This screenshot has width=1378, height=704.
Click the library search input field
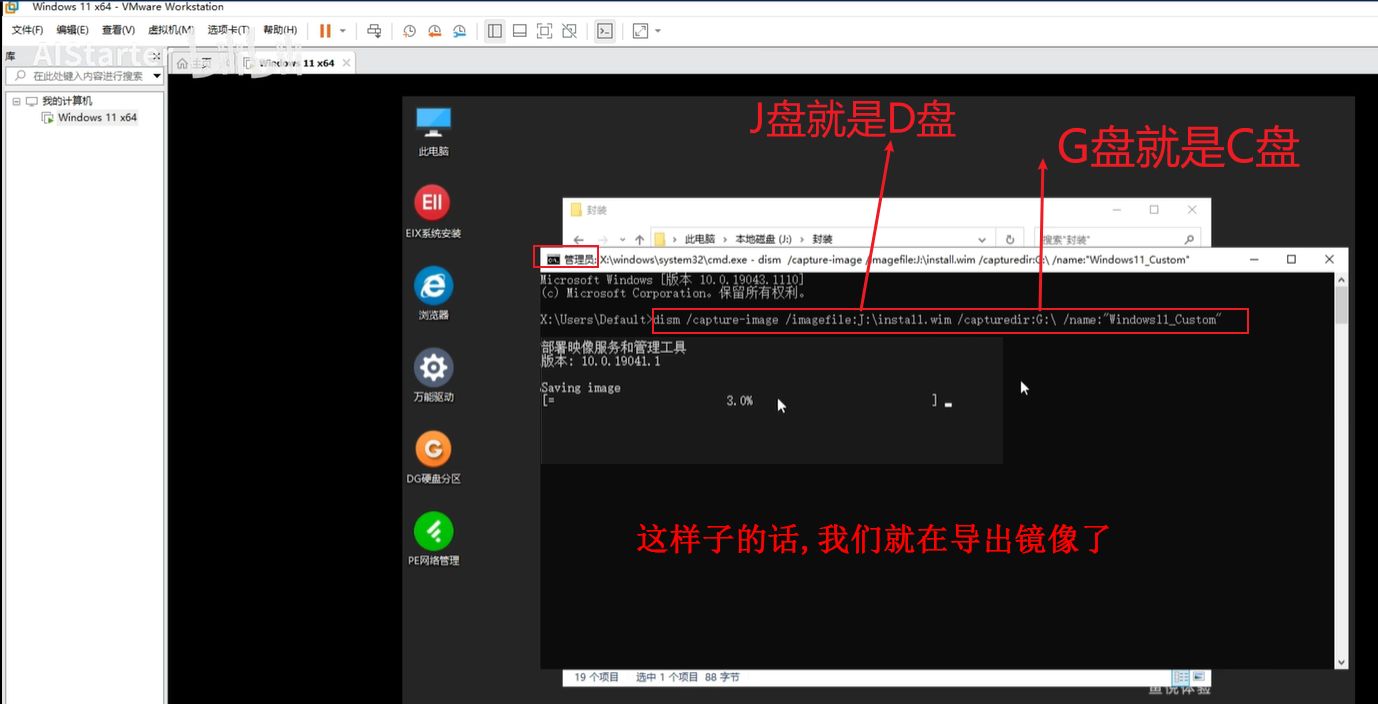(x=86, y=76)
